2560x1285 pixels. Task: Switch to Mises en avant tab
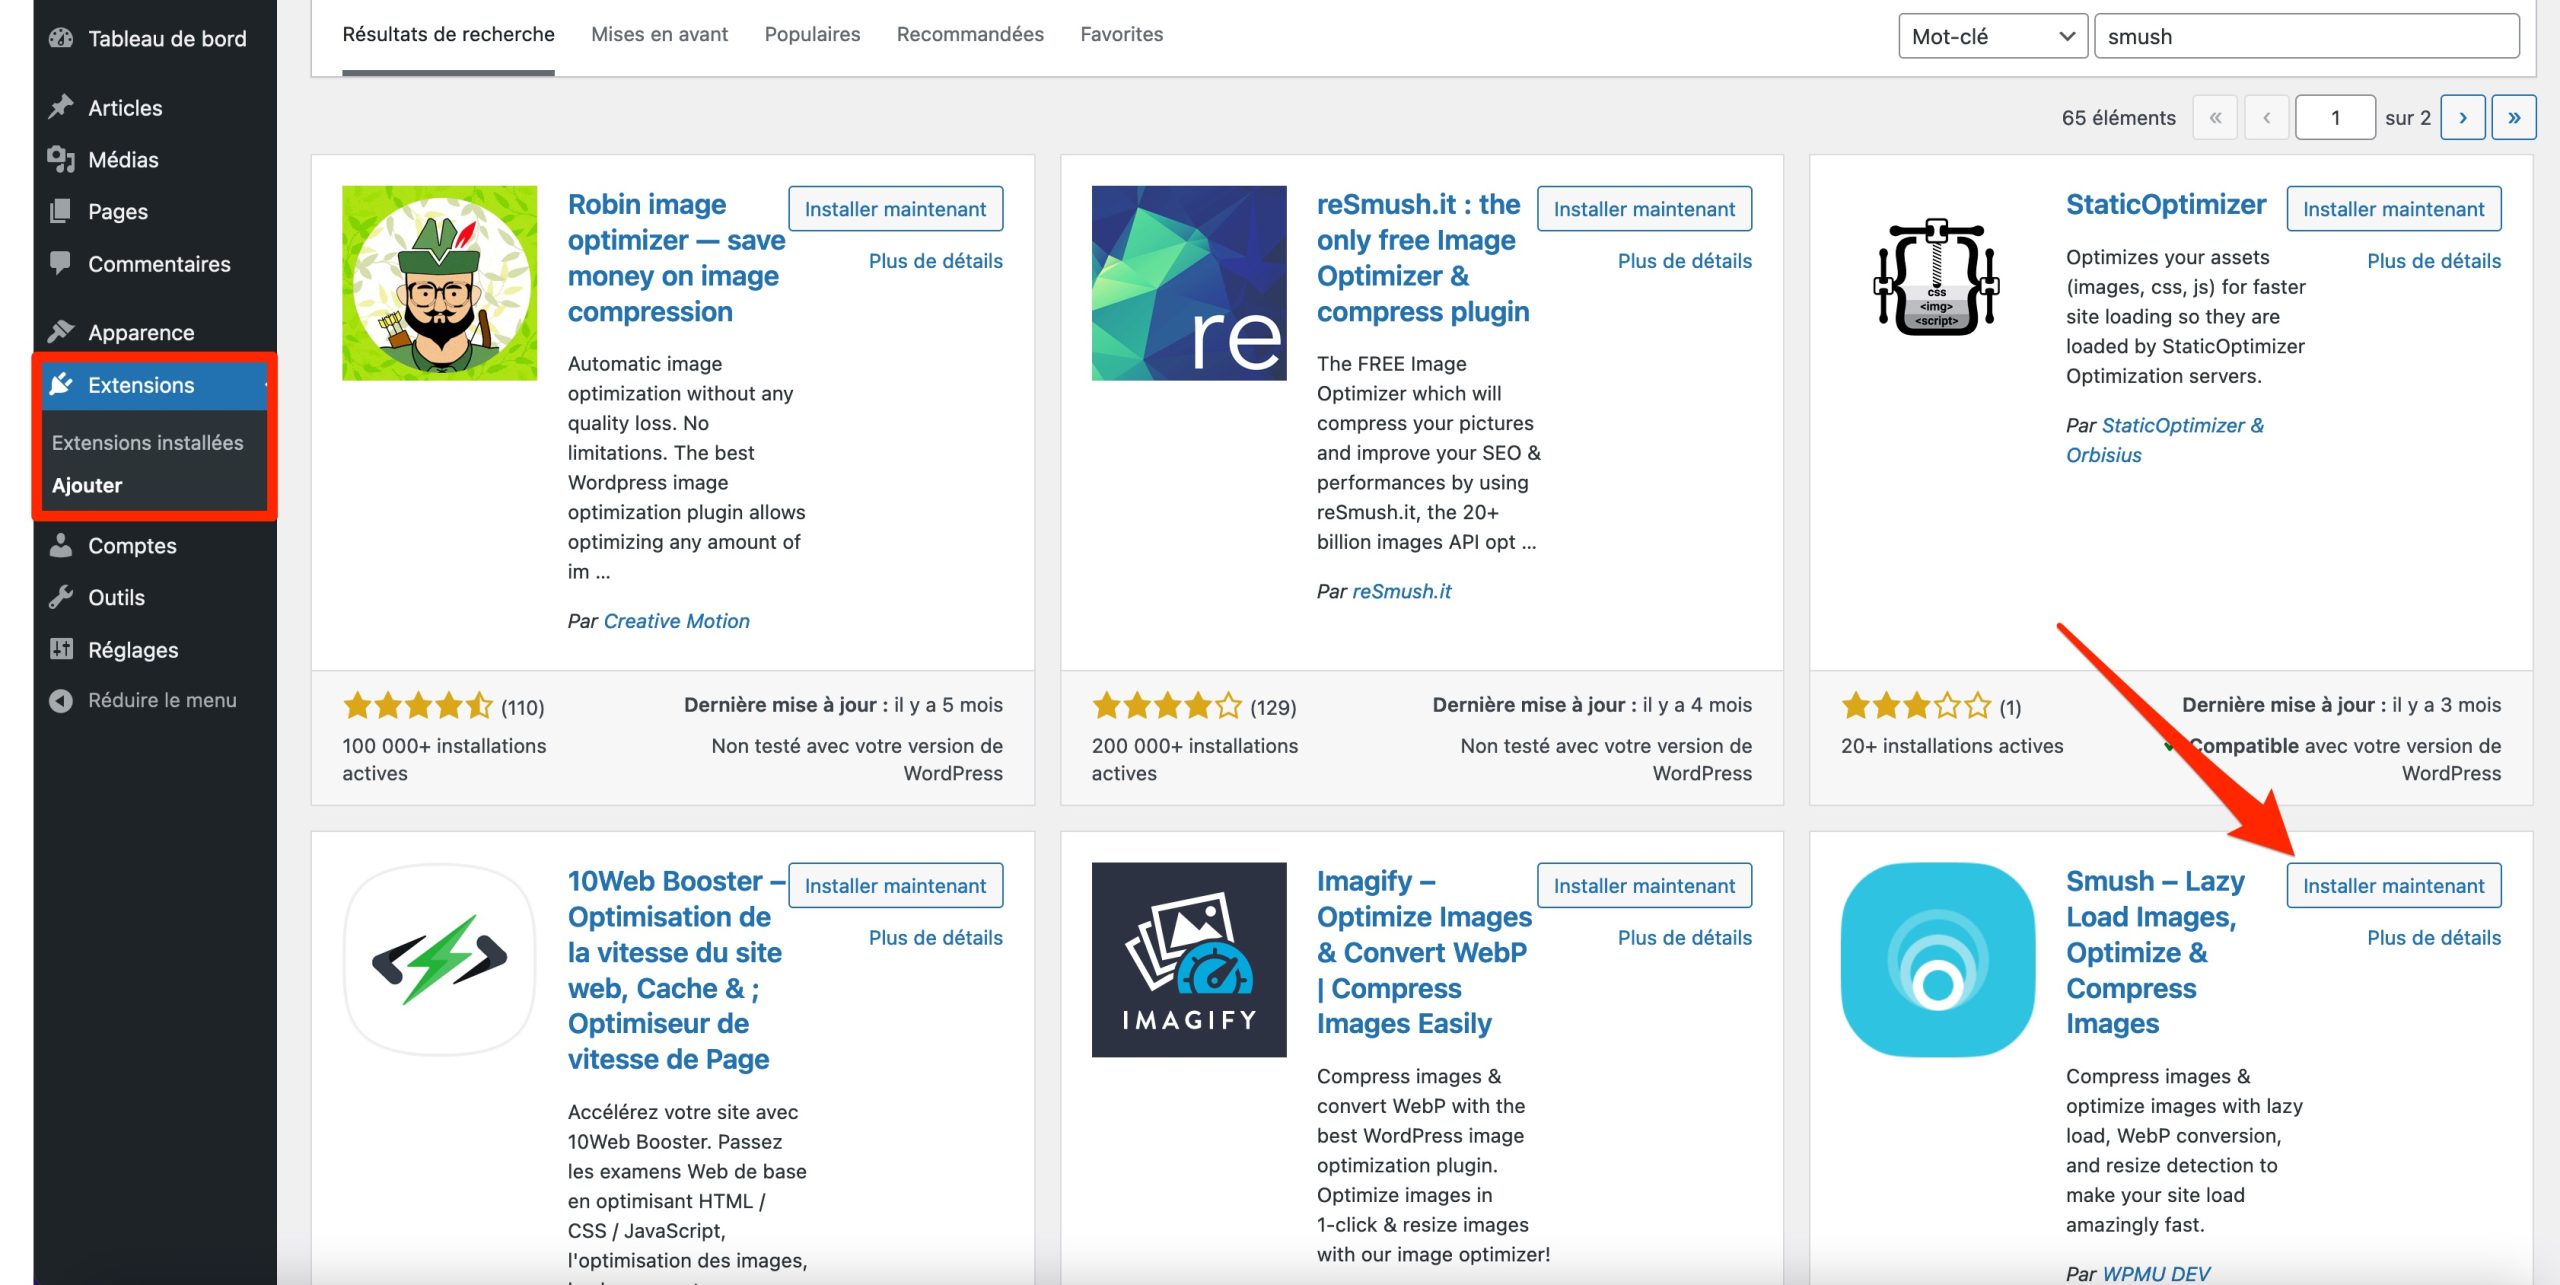click(659, 34)
